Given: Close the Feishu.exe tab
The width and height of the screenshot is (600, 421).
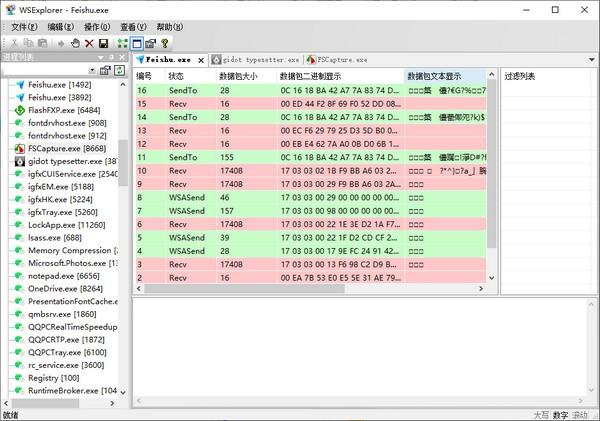Looking at the screenshot, I should [x=201, y=60].
